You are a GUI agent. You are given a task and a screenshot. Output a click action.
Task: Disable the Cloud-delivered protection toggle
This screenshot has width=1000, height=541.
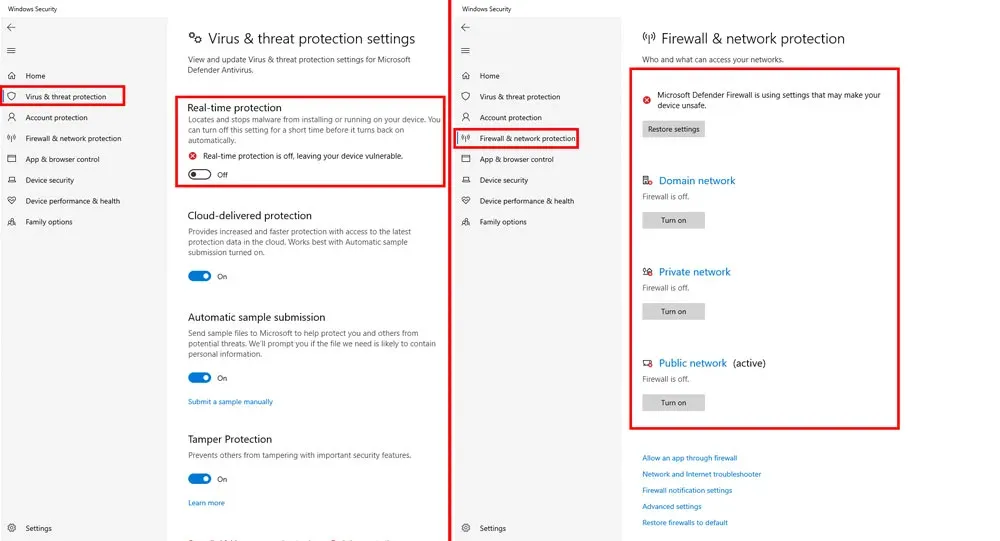[x=200, y=276]
